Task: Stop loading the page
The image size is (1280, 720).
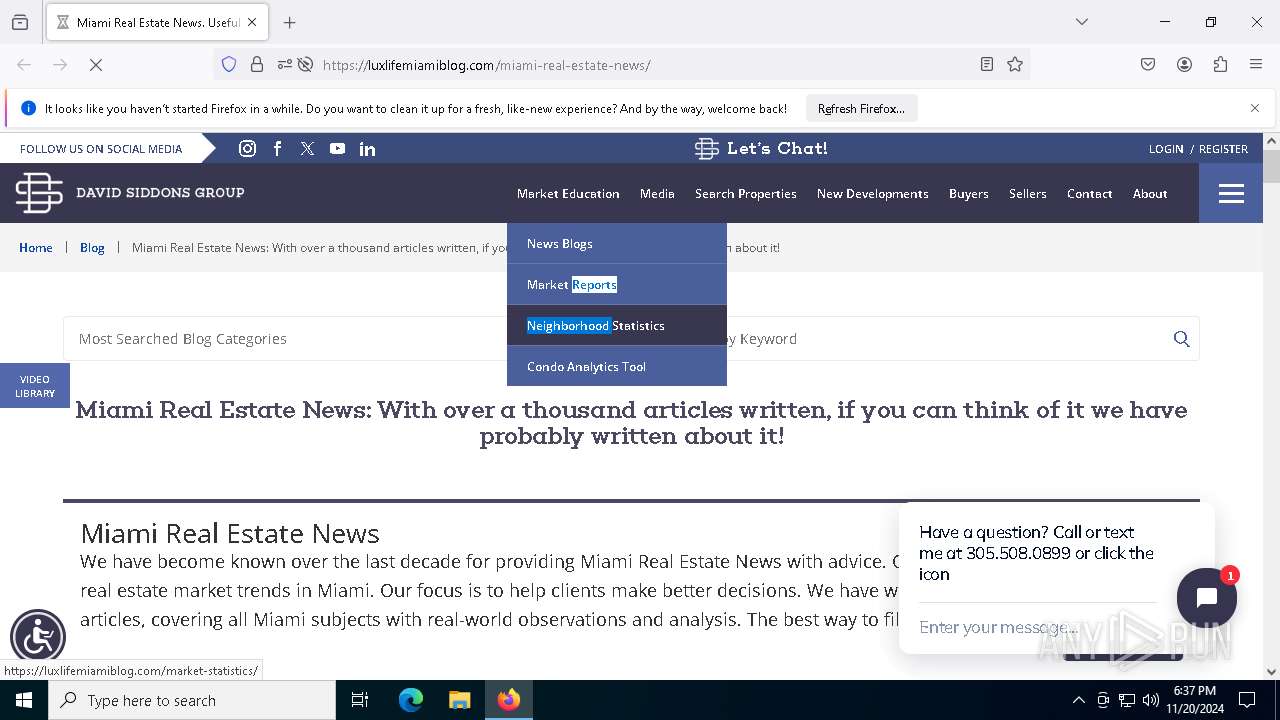Action: (96, 65)
